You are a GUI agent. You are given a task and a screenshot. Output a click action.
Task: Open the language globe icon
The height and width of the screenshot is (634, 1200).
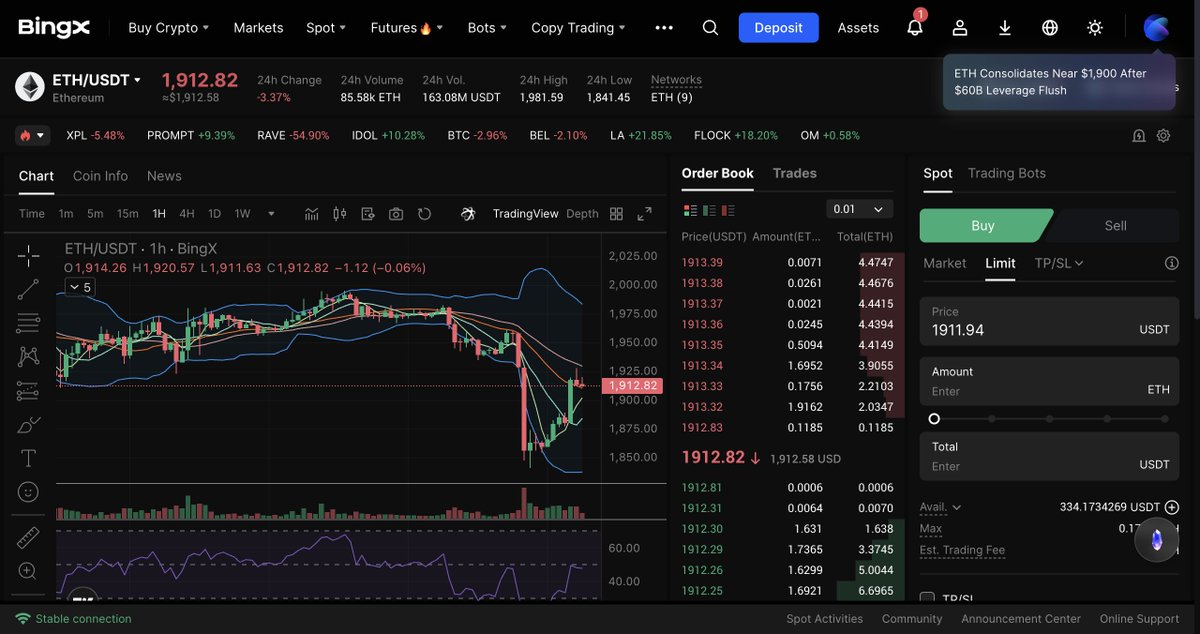click(x=1050, y=28)
